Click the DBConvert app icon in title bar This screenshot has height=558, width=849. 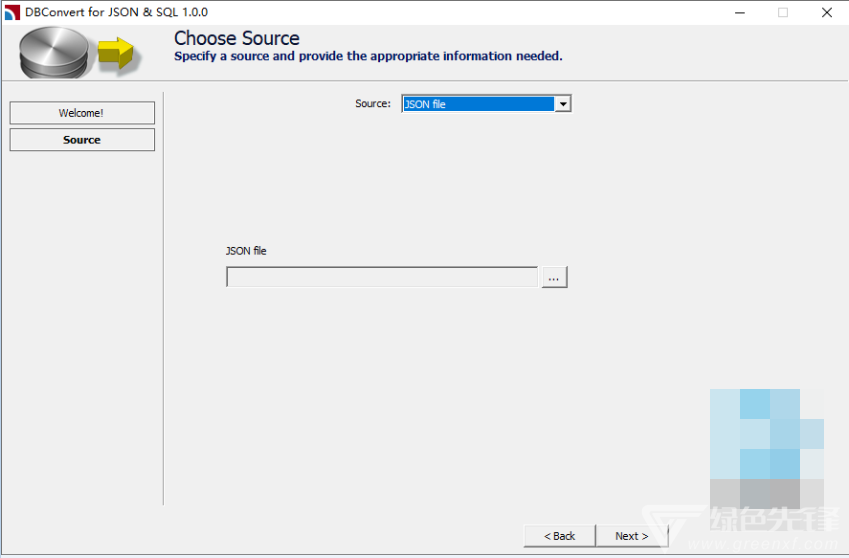coord(12,12)
